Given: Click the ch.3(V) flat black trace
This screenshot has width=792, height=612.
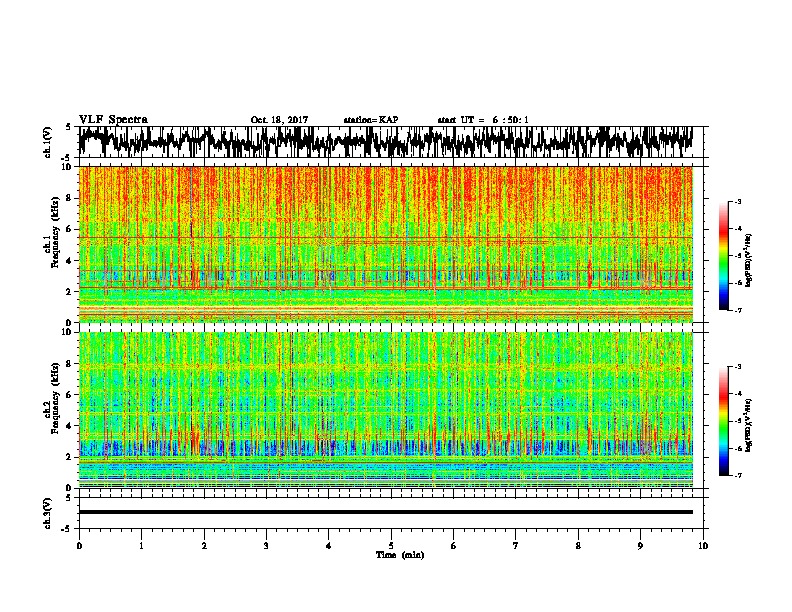Looking at the screenshot, I should pyautogui.click(x=386, y=512).
